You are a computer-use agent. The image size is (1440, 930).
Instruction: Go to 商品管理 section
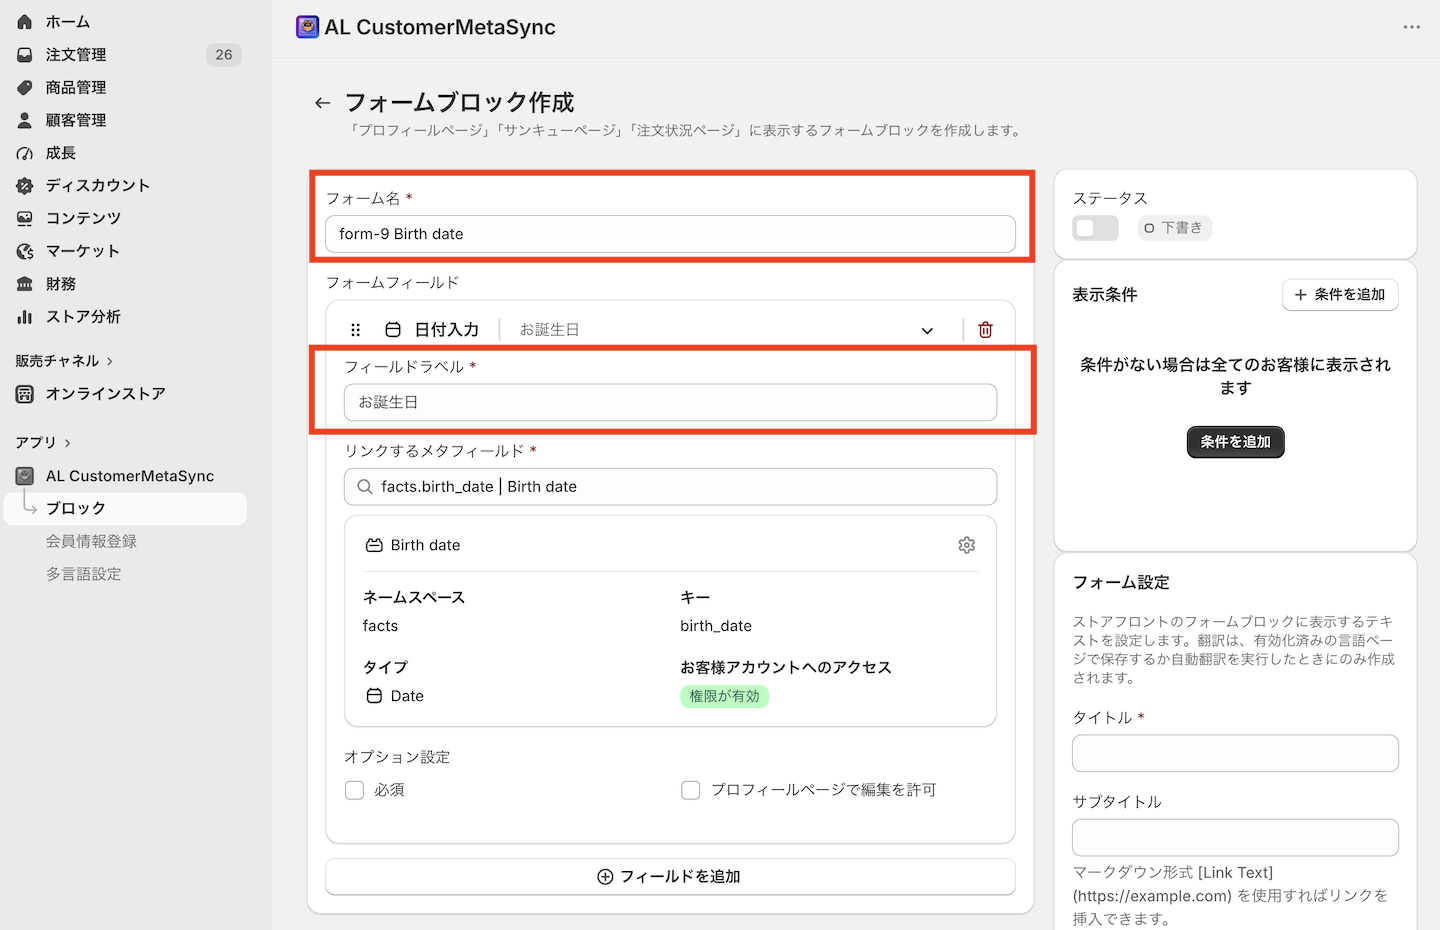tap(76, 87)
